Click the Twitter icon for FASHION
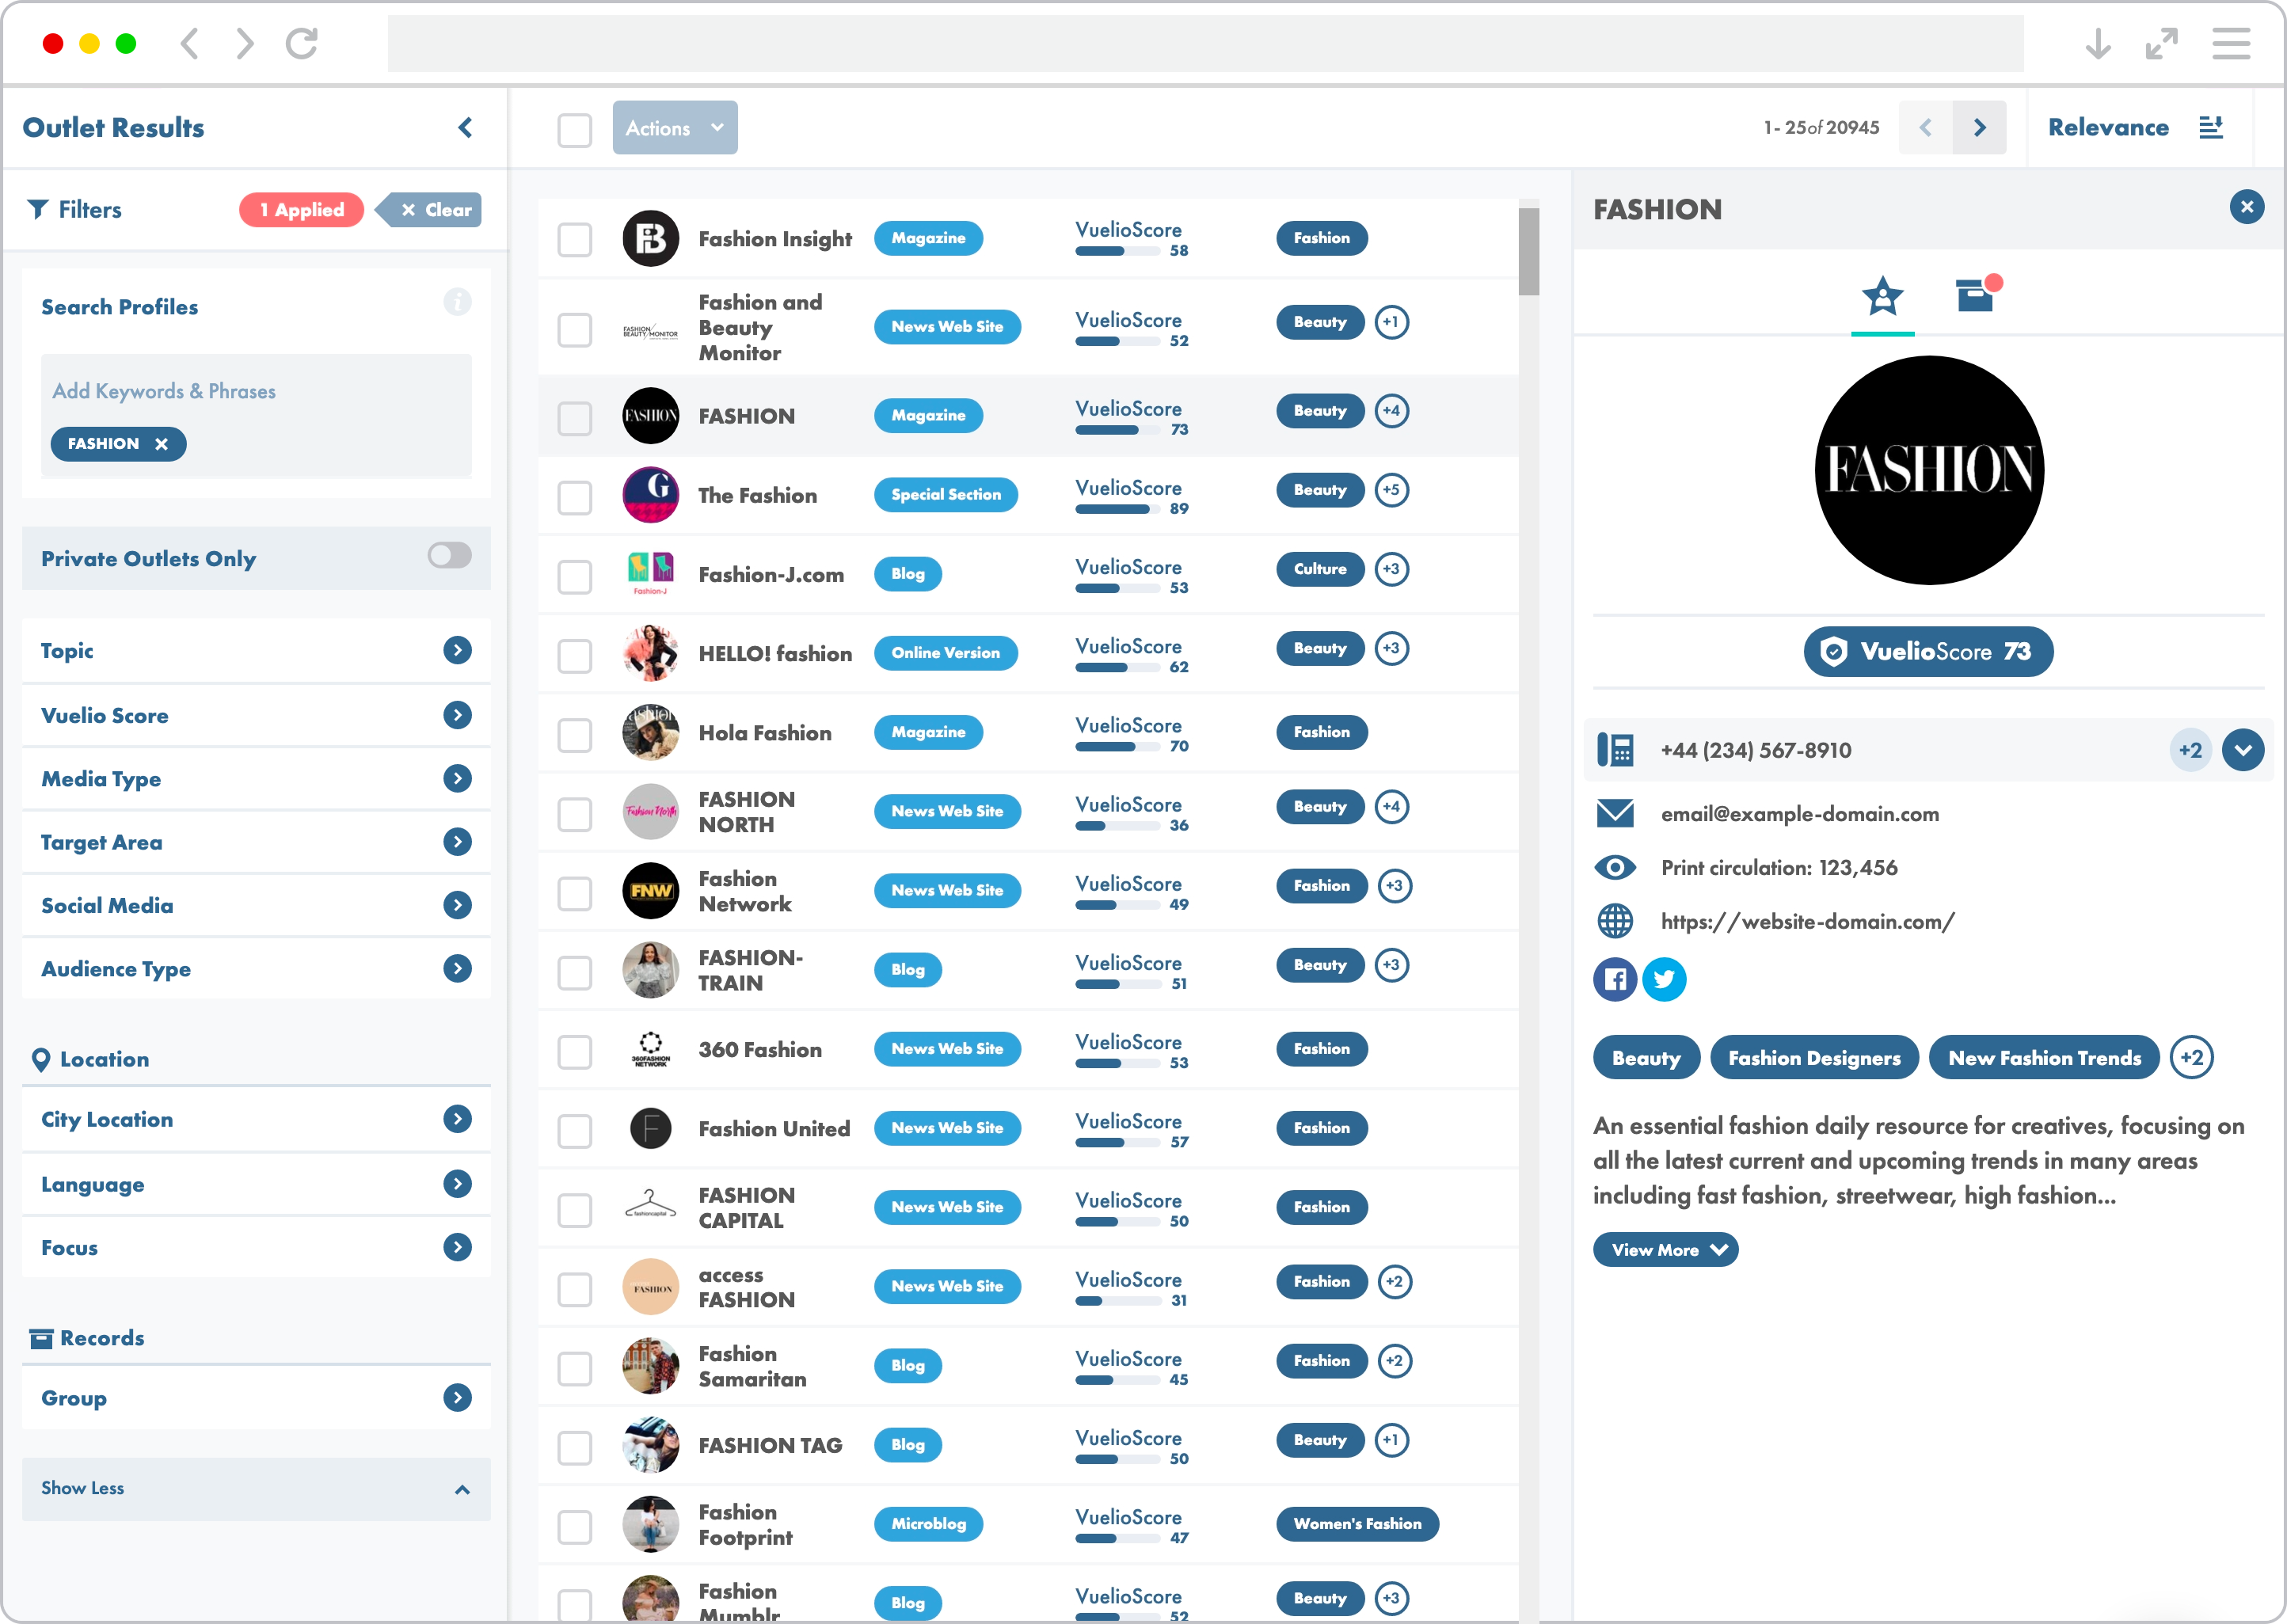 (1663, 979)
